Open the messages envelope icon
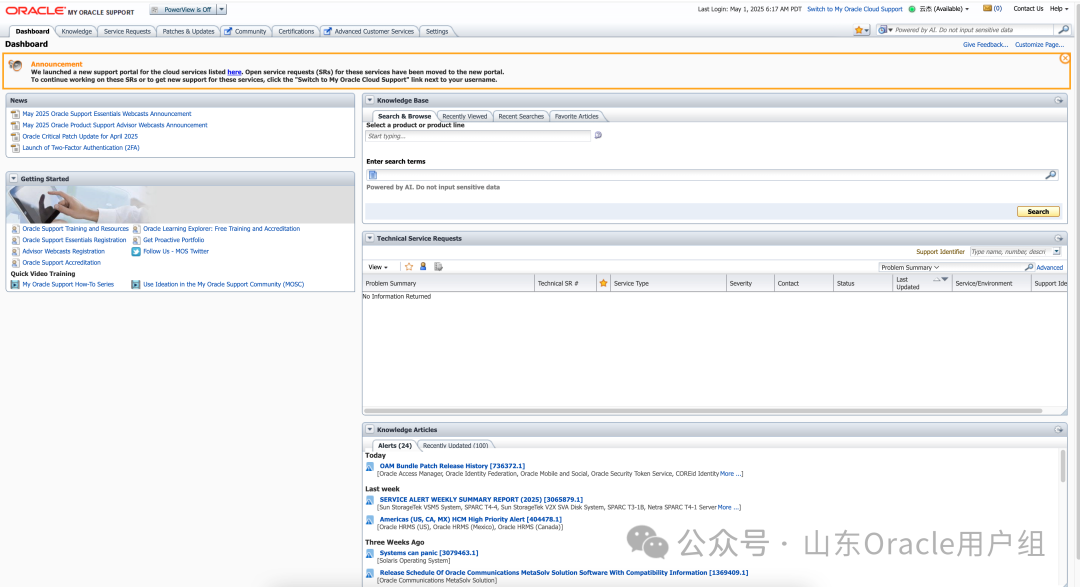 [987, 8]
